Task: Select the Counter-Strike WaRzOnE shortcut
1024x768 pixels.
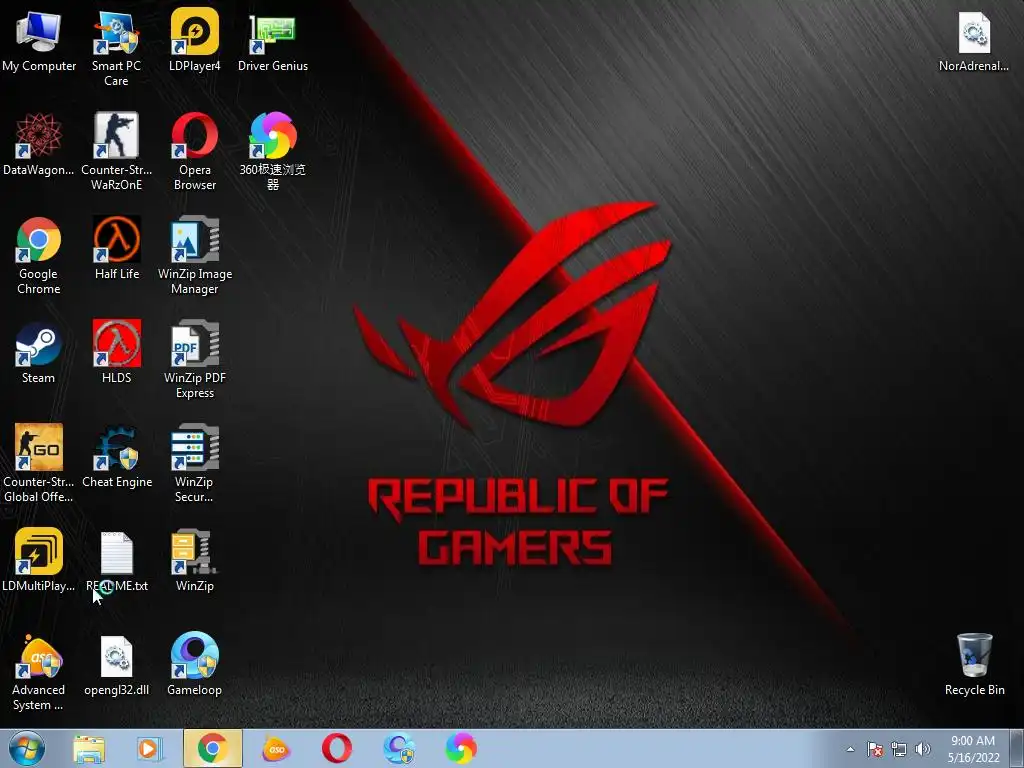Action: point(116,151)
